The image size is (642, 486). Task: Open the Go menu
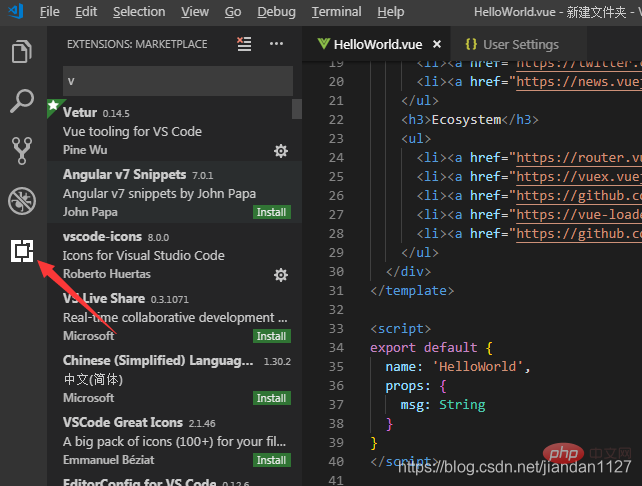(x=233, y=12)
